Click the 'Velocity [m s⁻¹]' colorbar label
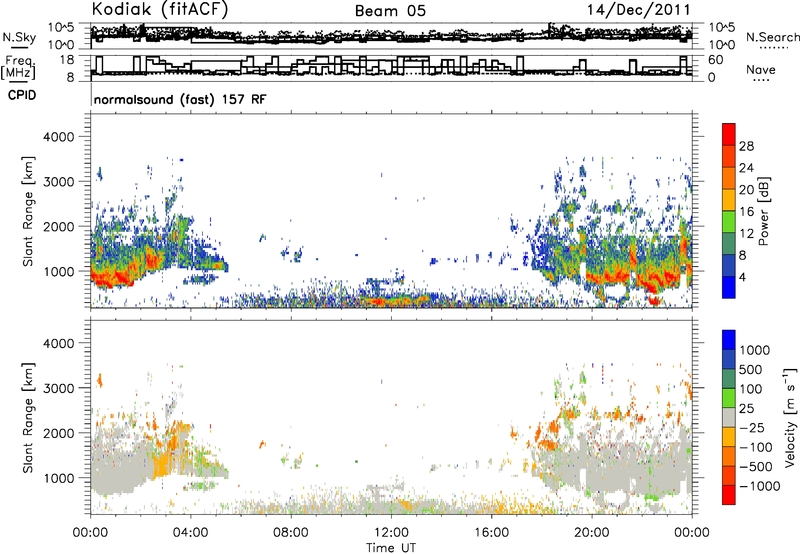 pyautogui.click(x=790, y=417)
